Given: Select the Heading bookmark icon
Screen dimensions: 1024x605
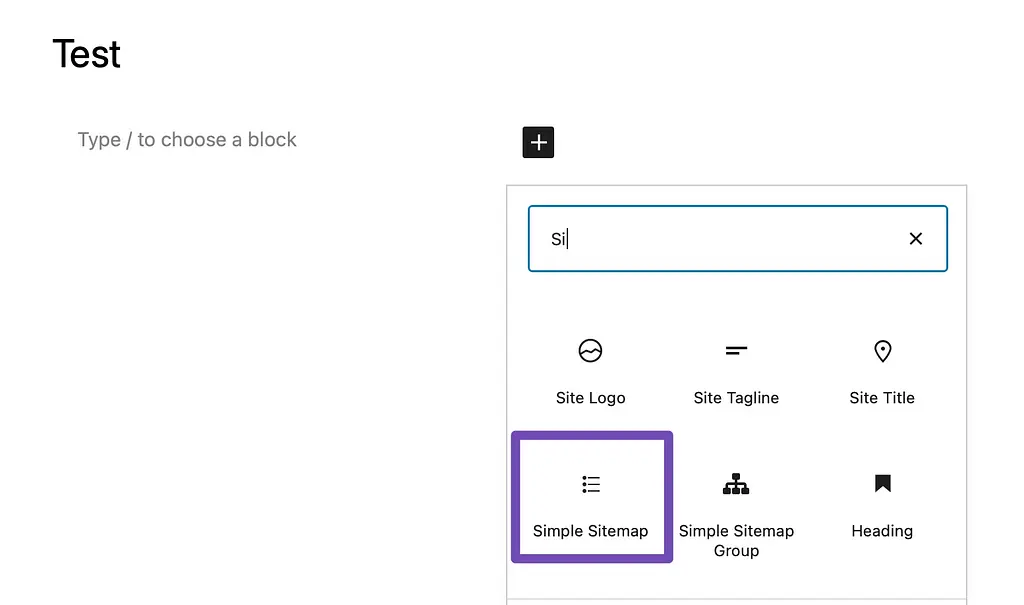Looking at the screenshot, I should 882,484.
